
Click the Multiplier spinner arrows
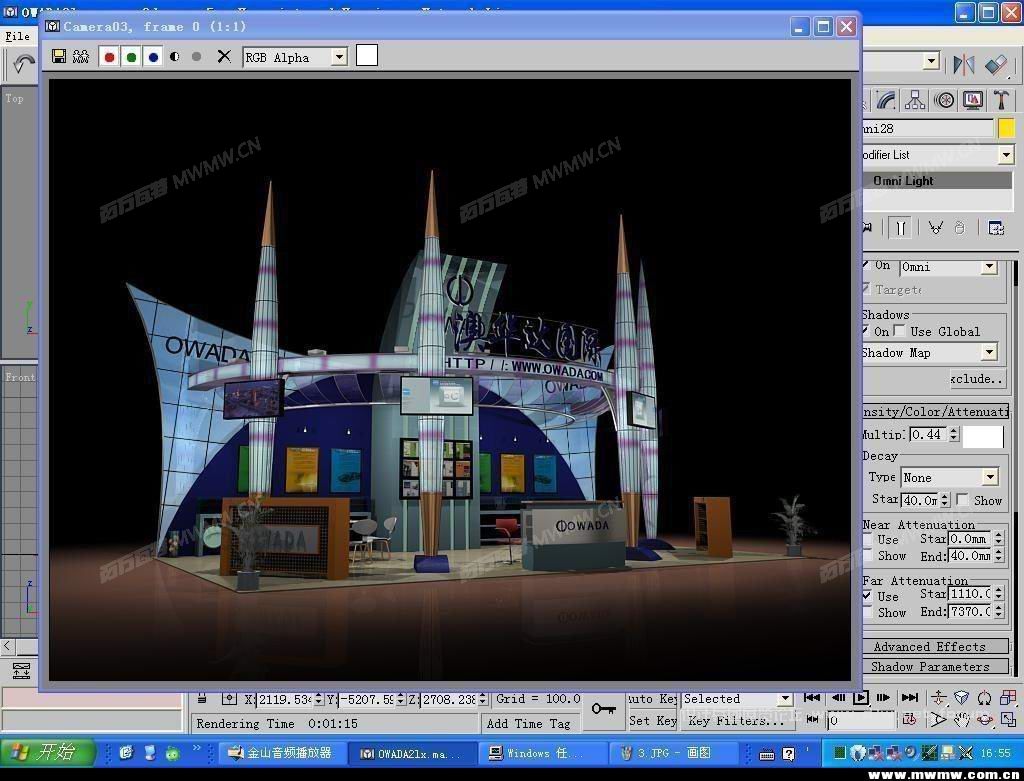pyautogui.click(x=954, y=435)
